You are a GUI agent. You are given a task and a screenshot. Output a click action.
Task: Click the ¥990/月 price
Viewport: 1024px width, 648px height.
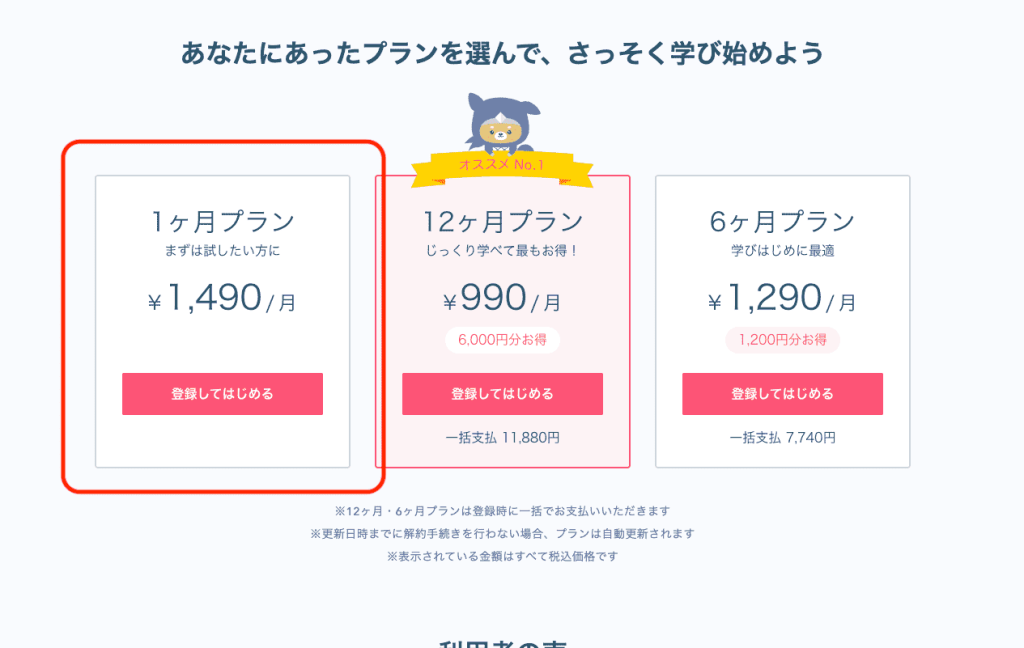click(x=502, y=298)
